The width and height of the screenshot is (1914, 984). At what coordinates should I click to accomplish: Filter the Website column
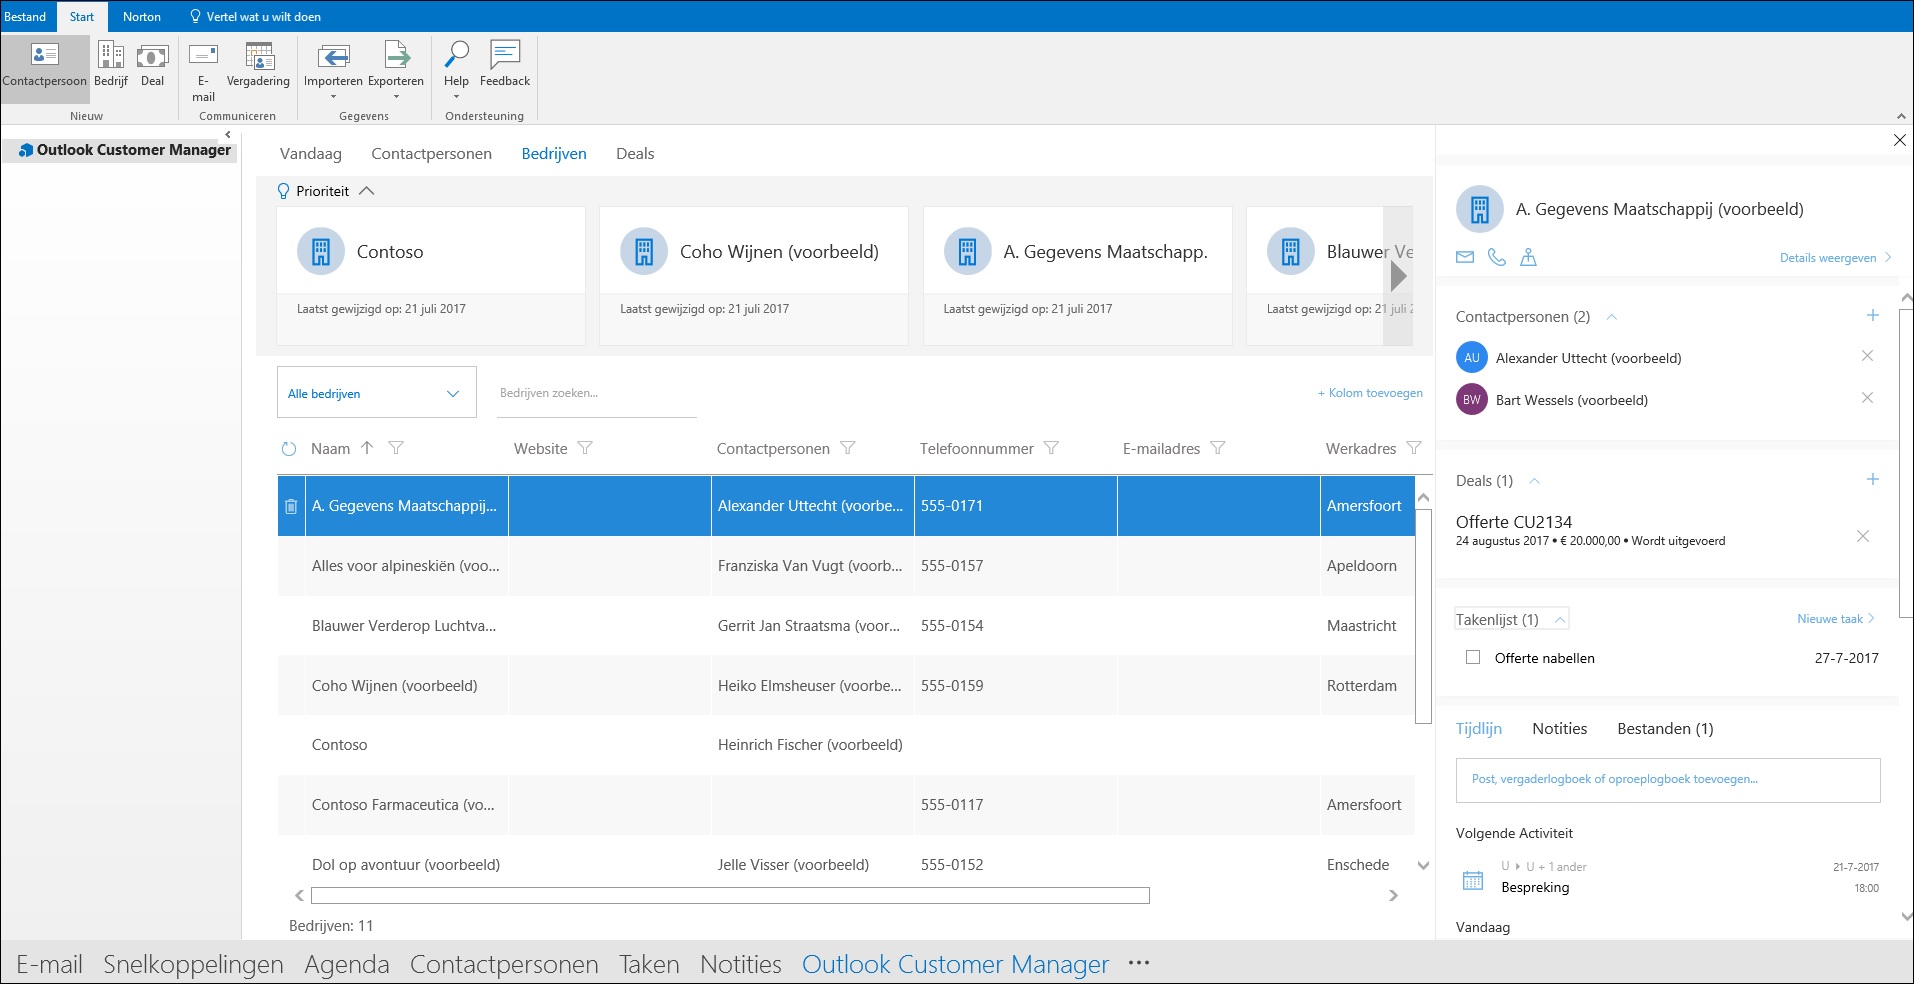tap(585, 448)
